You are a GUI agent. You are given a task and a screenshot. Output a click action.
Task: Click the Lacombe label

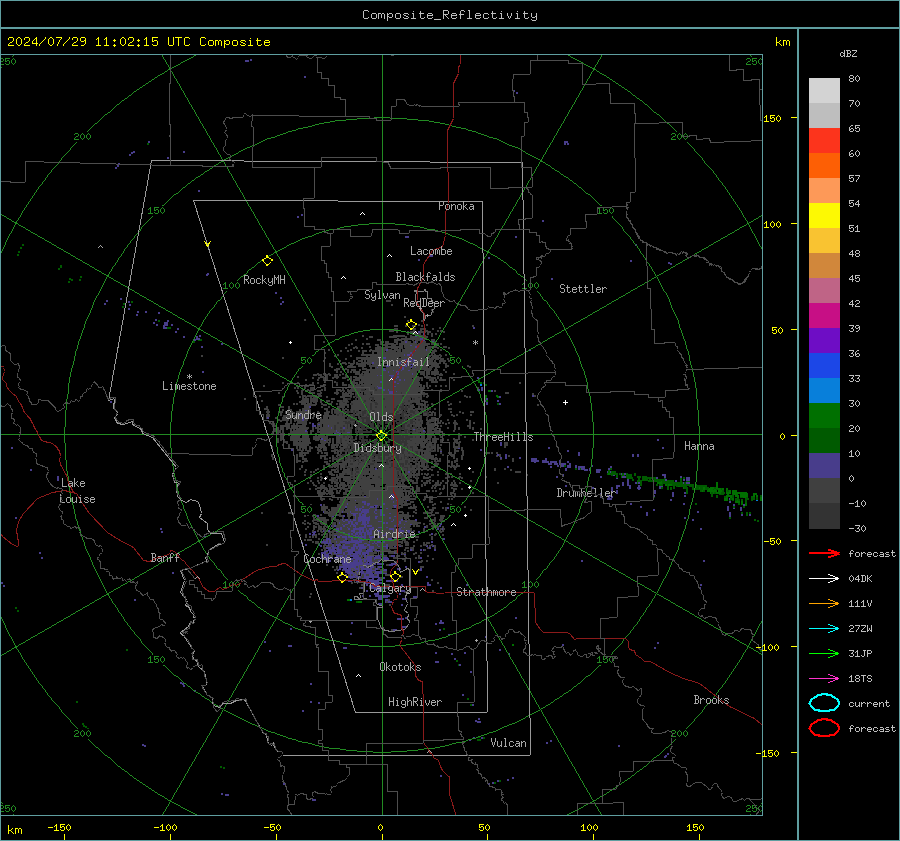click(431, 251)
